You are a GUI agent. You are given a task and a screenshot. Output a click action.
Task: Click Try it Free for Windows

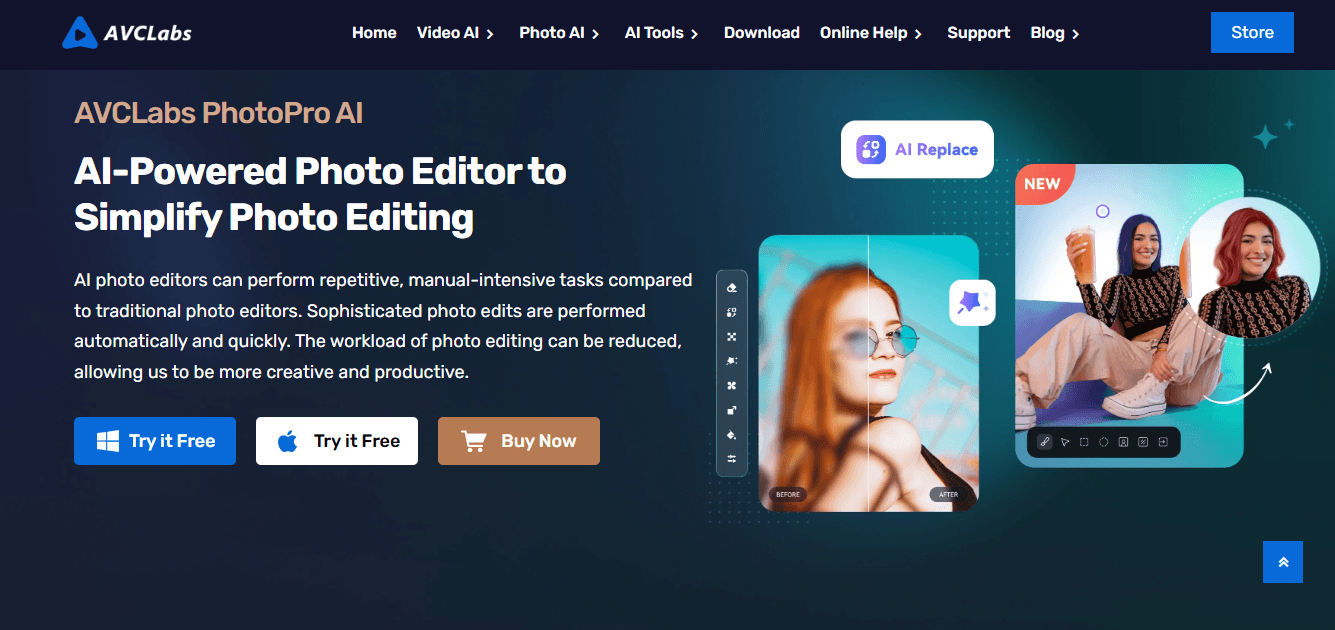click(154, 441)
